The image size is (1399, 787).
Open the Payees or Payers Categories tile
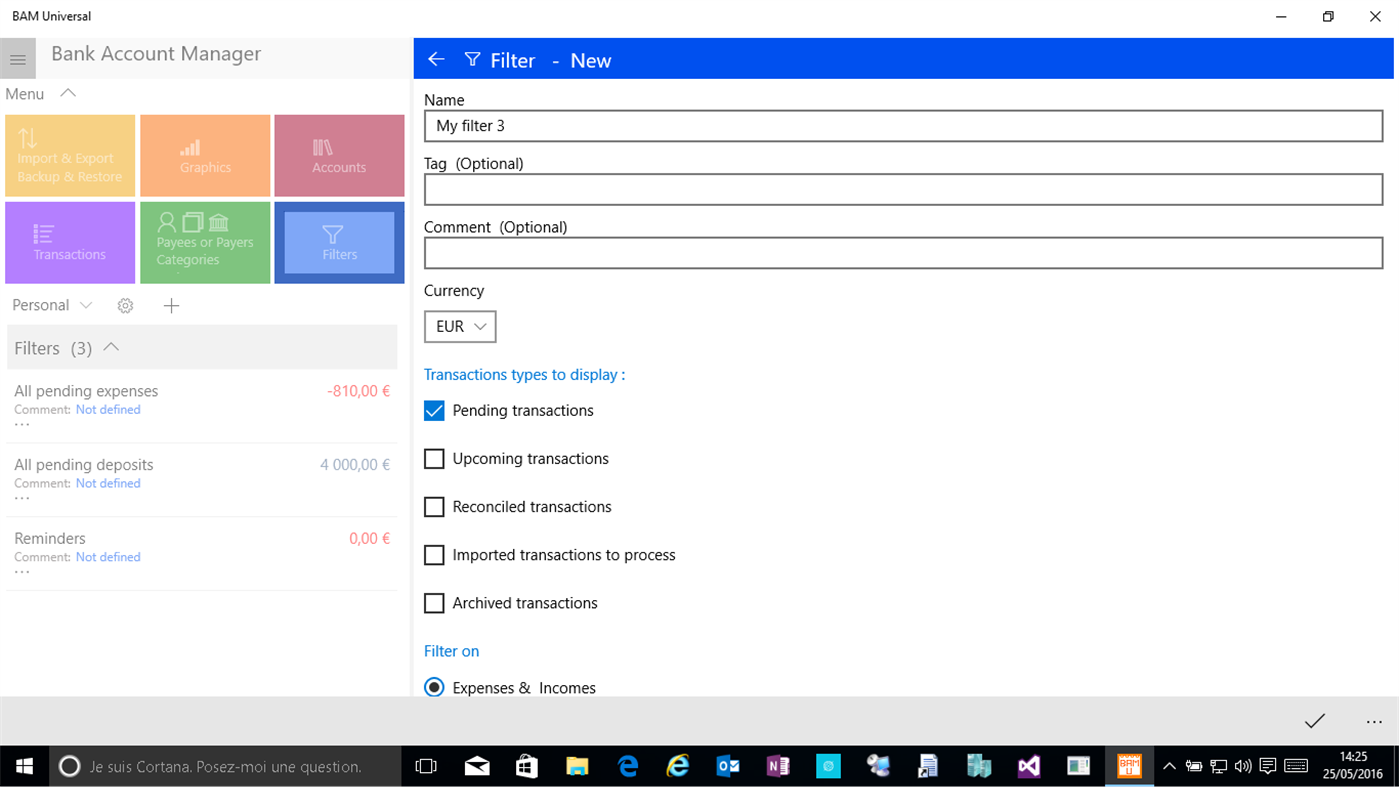tap(204, 242)
